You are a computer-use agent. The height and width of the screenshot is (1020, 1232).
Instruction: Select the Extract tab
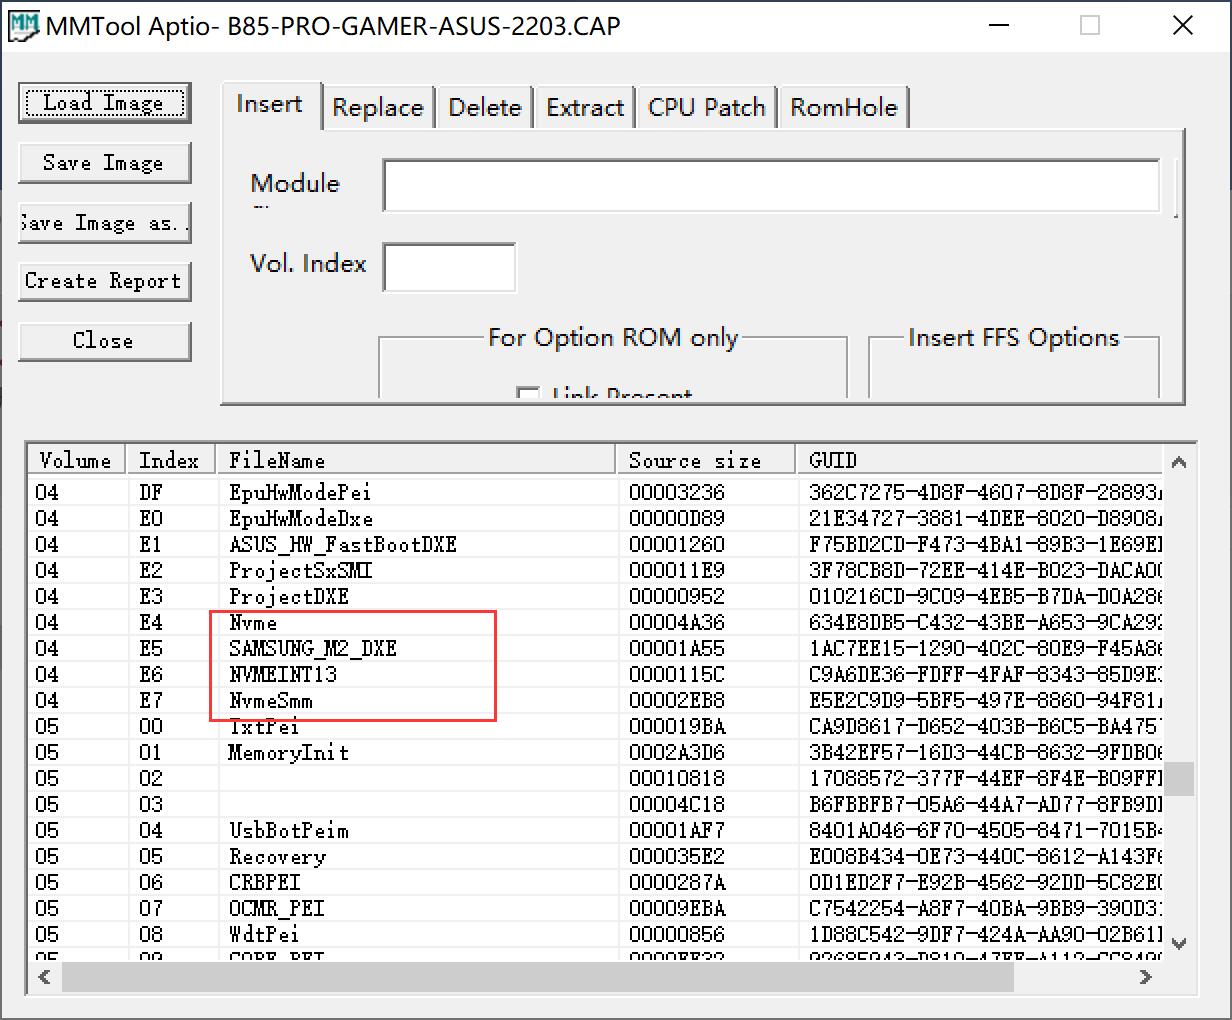point(585,108)
